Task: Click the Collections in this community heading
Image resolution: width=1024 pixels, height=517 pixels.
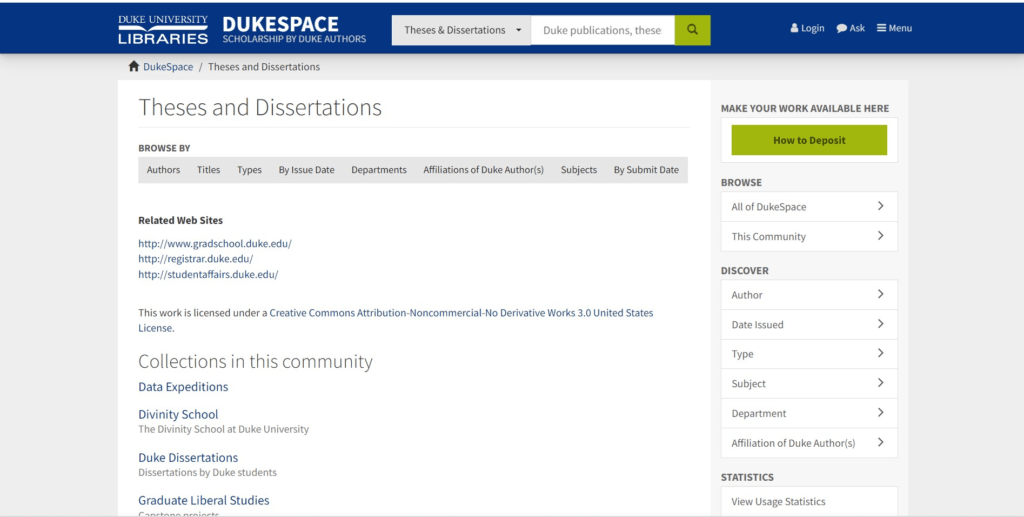Action: (255, 362)
